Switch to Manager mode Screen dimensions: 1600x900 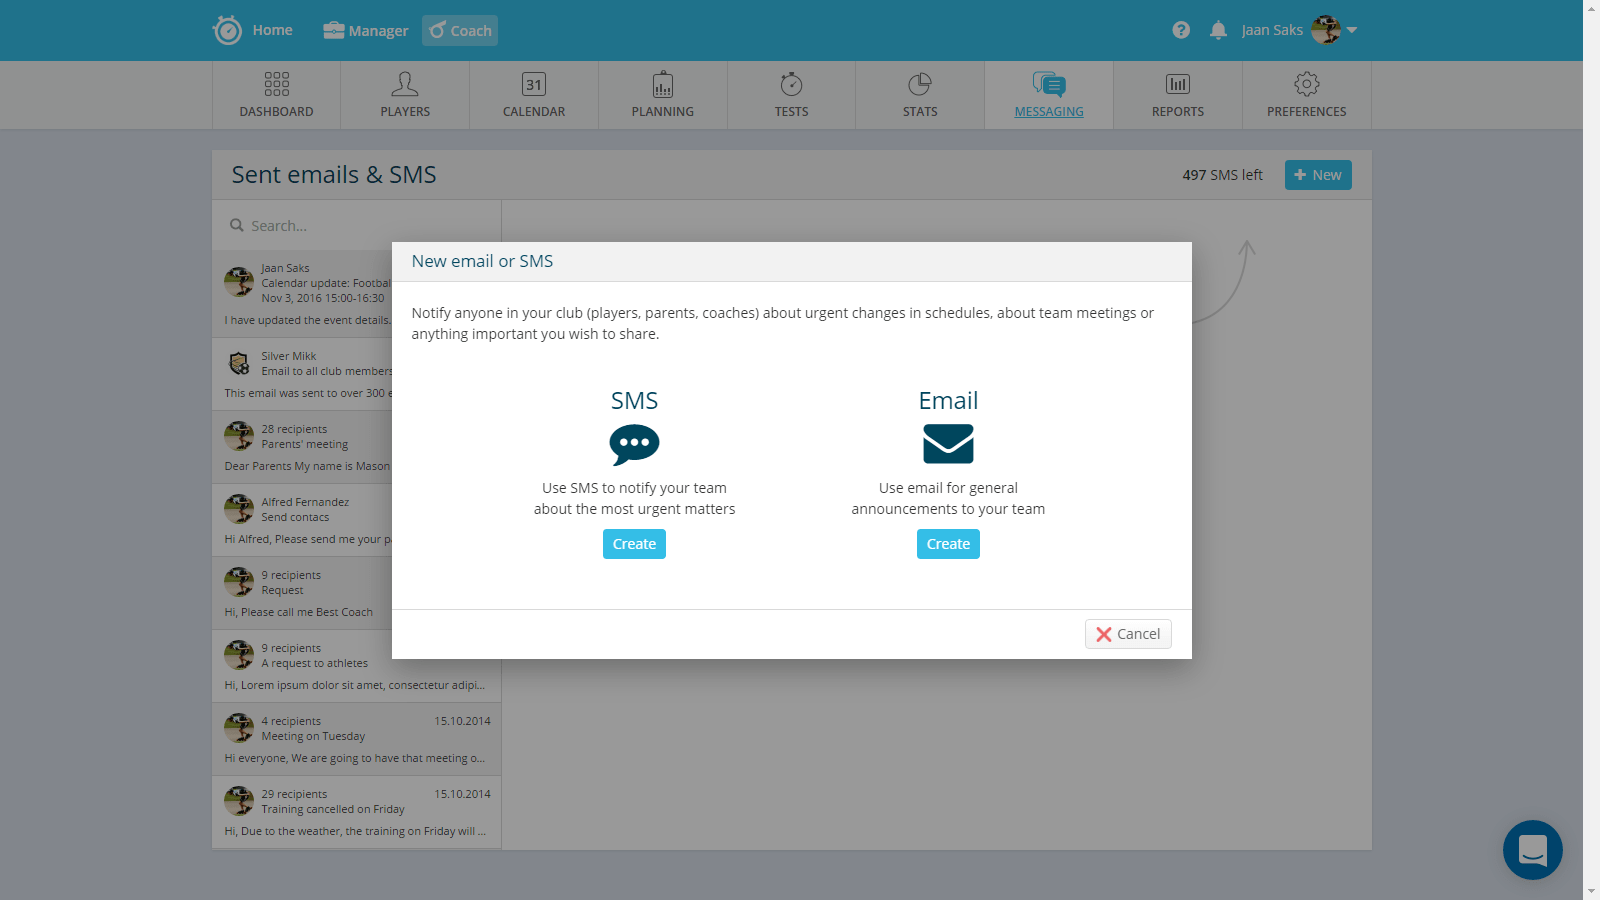(x=366, y=31)
